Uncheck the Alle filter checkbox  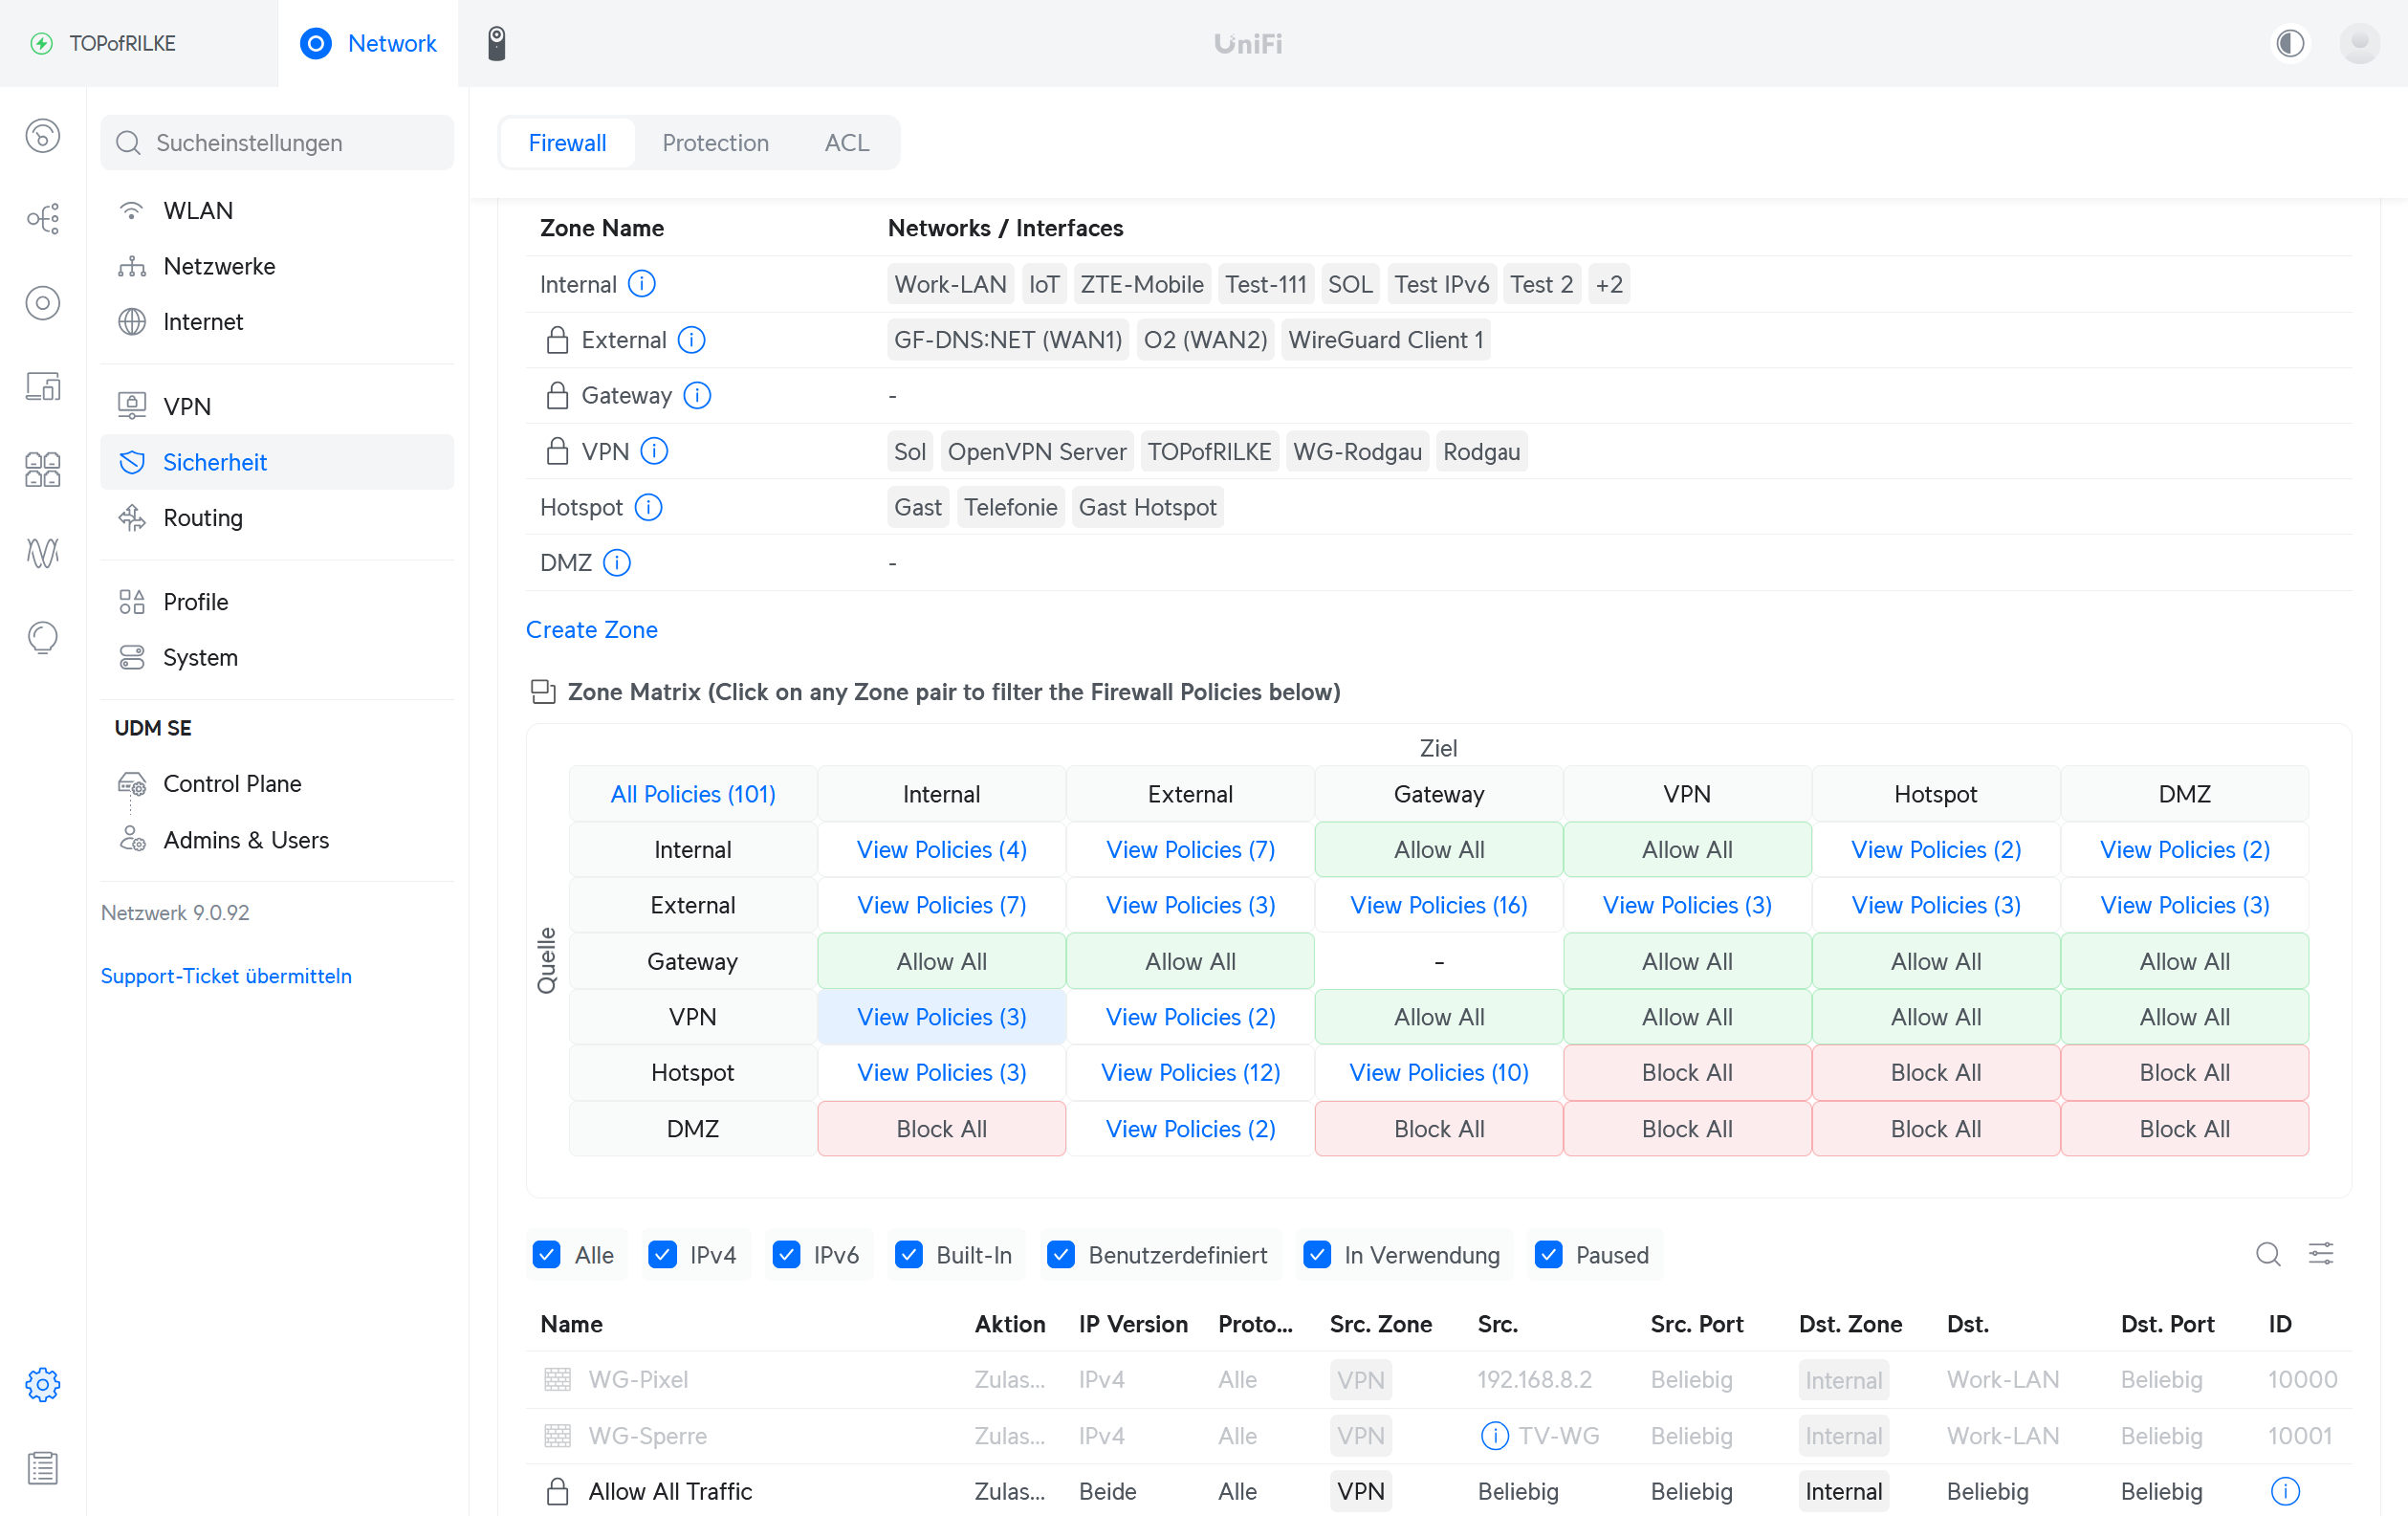tap(547, 1255)
